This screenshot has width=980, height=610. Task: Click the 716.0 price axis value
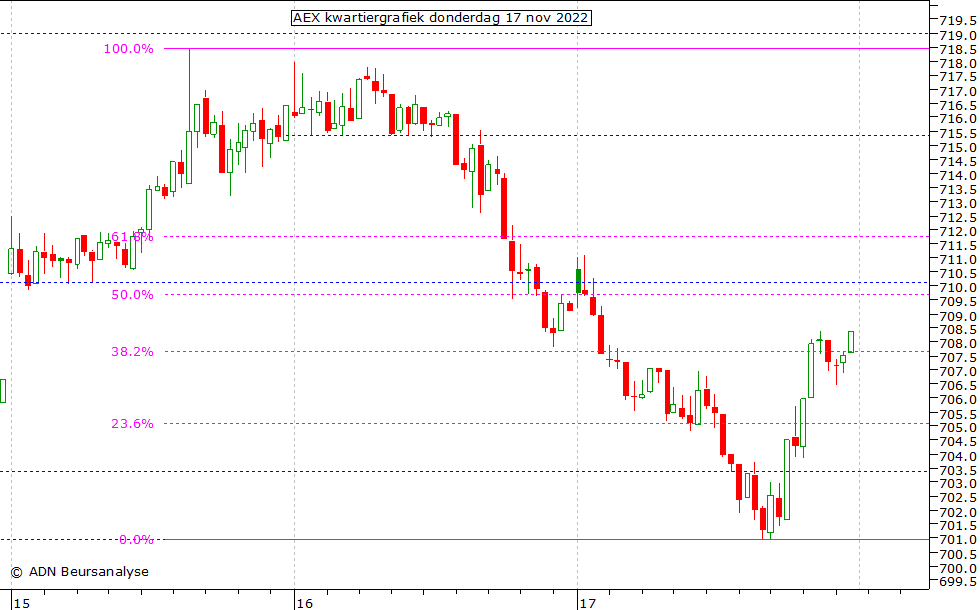(958, 119)
